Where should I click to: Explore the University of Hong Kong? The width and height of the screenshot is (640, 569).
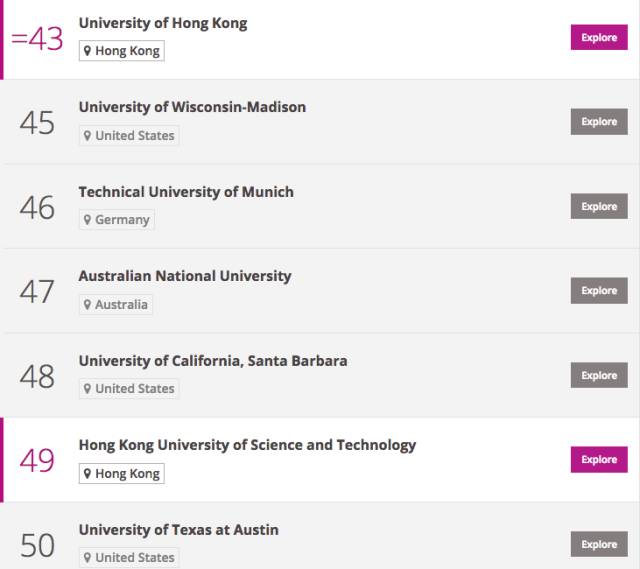[599, 37]
